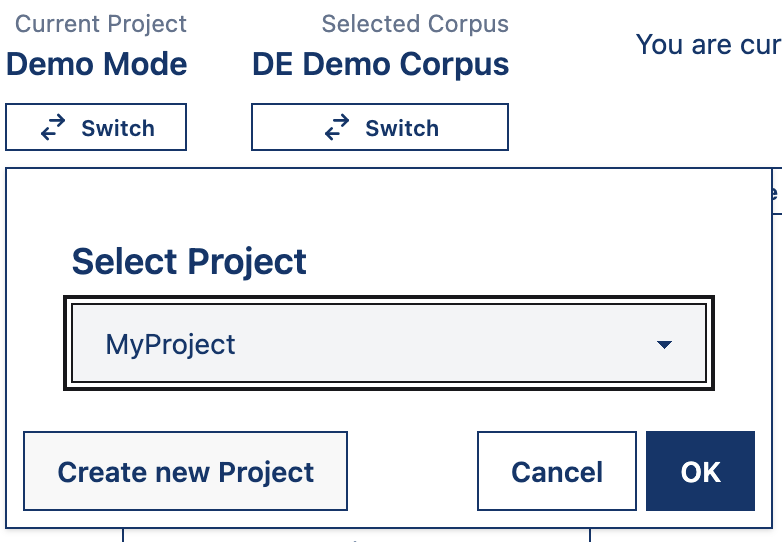Image resolution: width=782 pixels, height=542 pixels.
Task: Click the swap arrows icon under Demo Mode
Action: pos(53,128)
